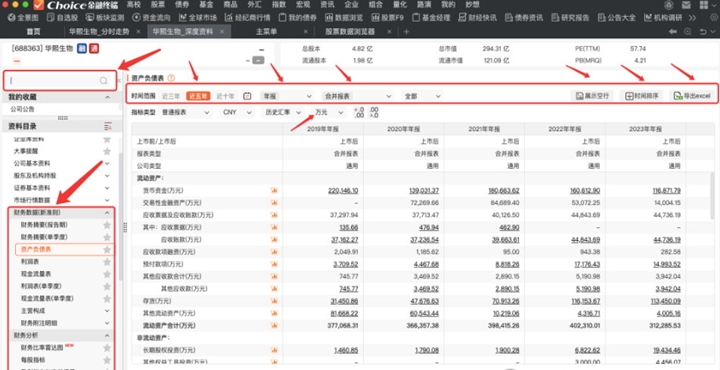
Task: Click the 220,146.10 cash value link
Action: (x=343, y=190)
